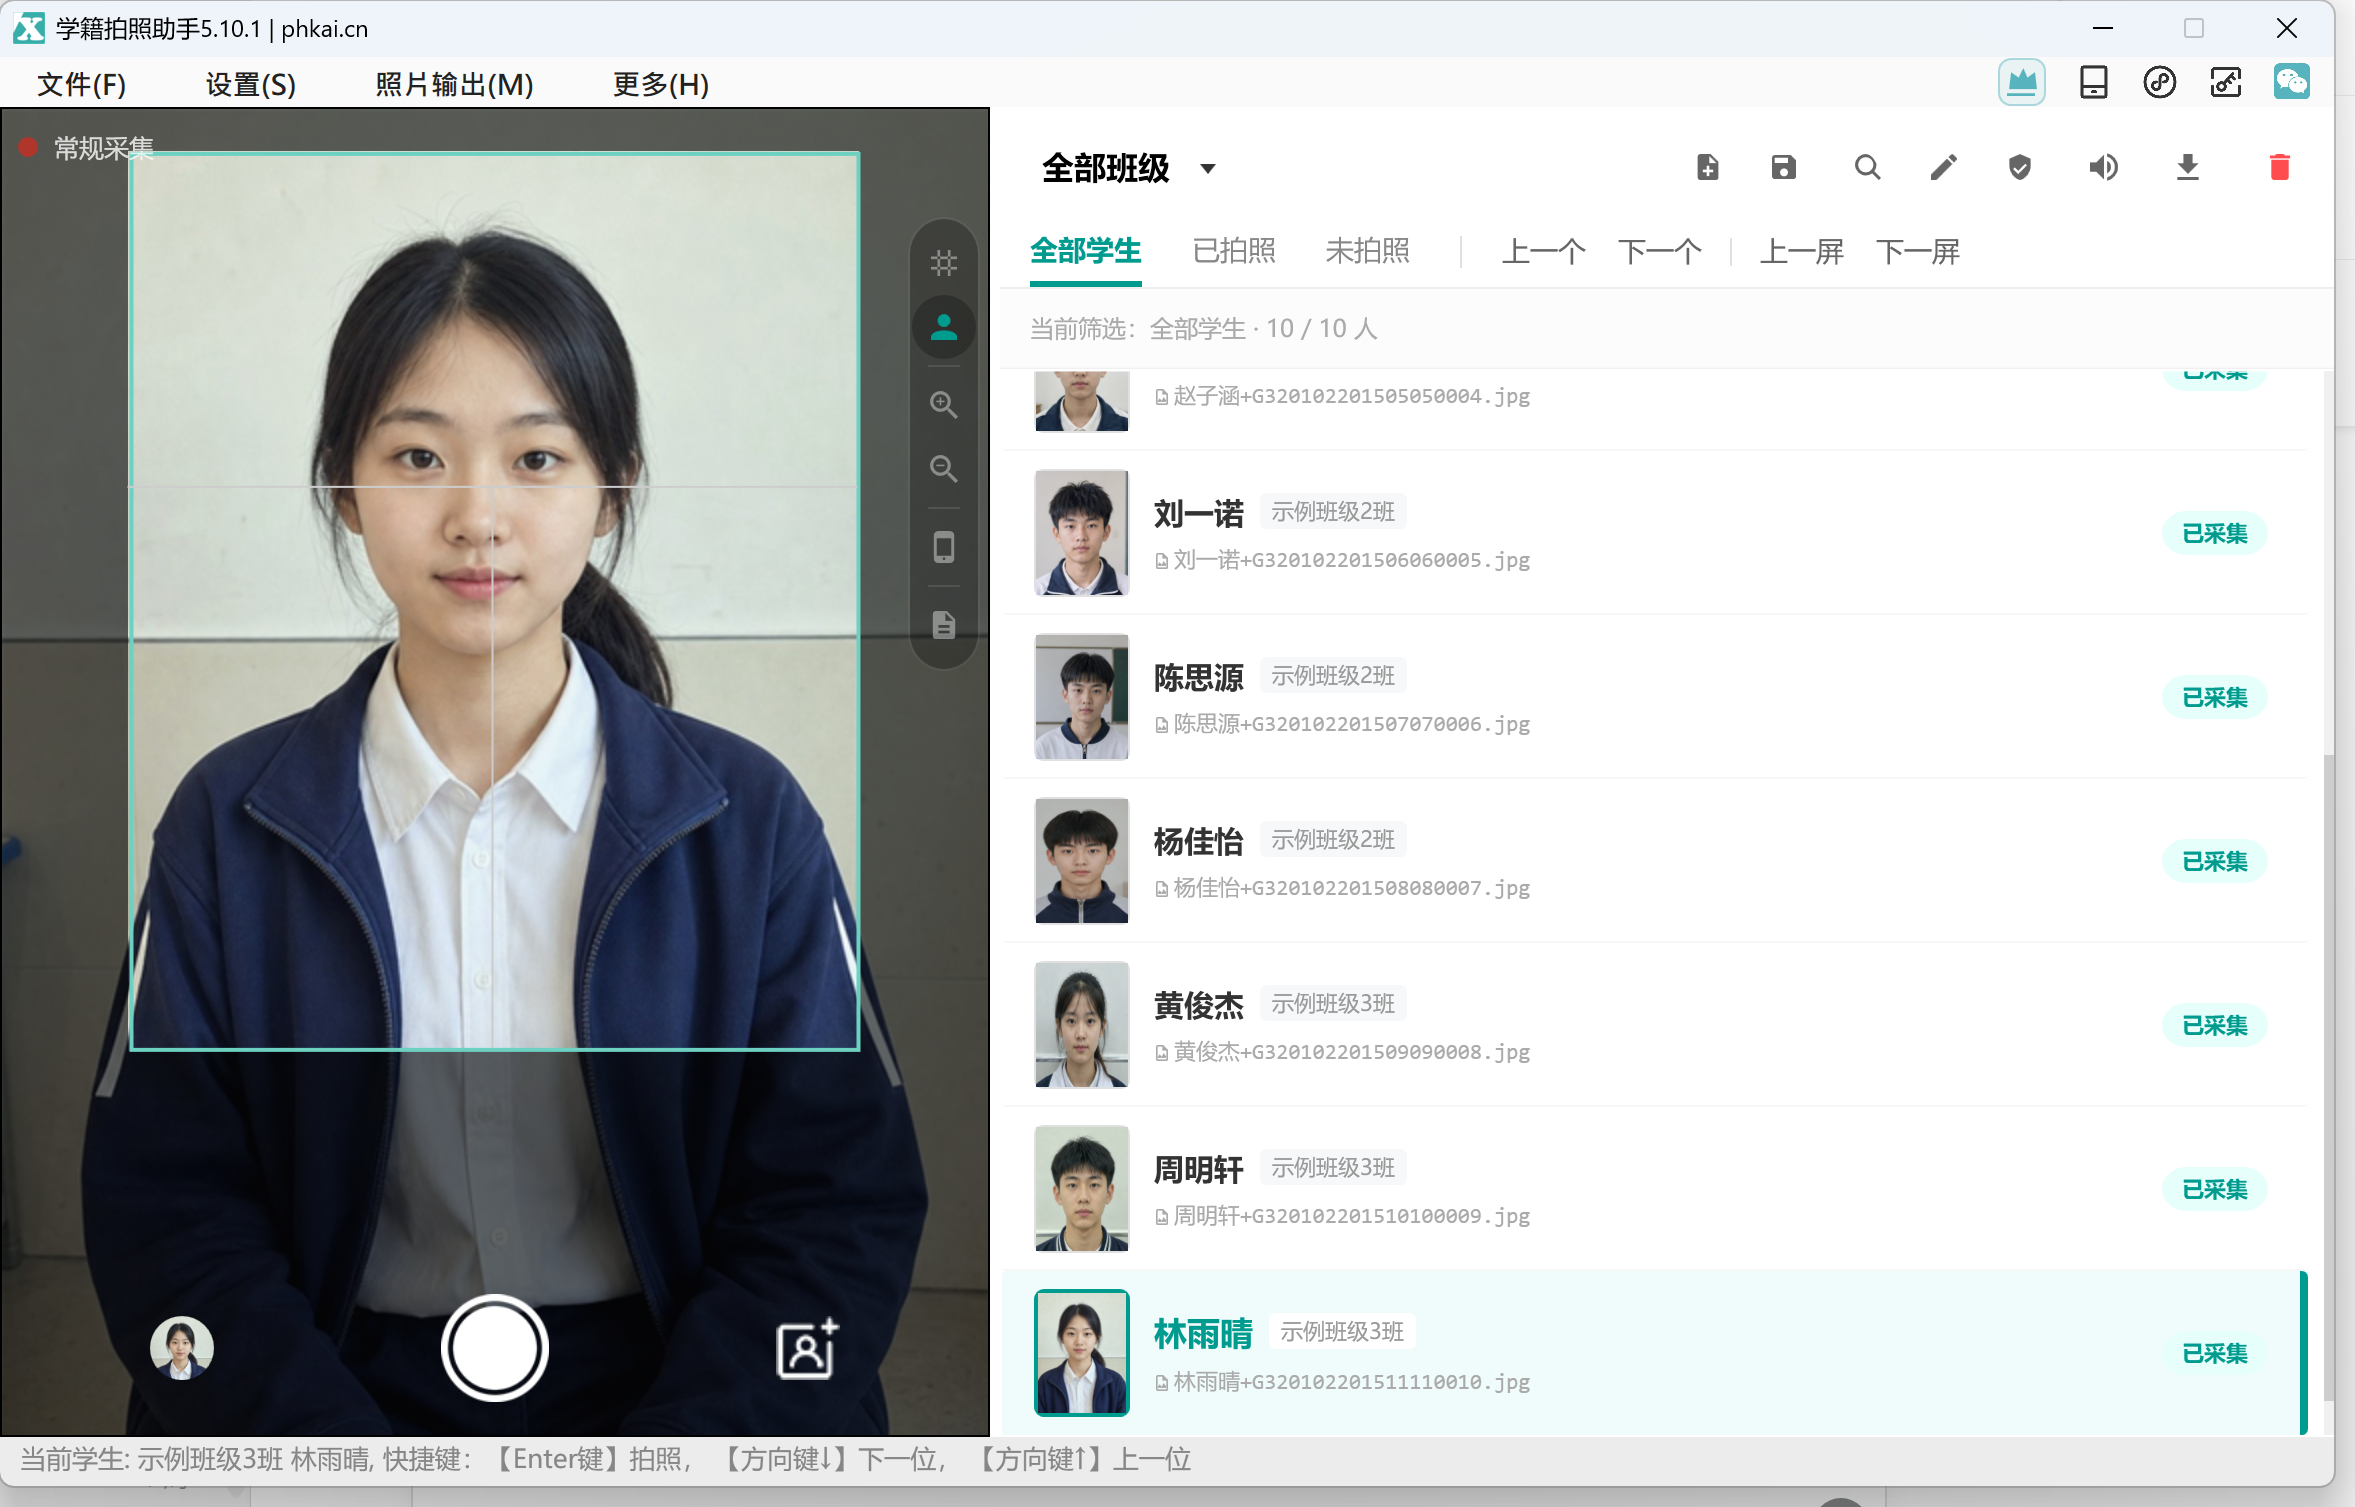Click 刘一诺's photo thumbnail
This screenshot has height=1507, width=2355.
click(1081, 533)
